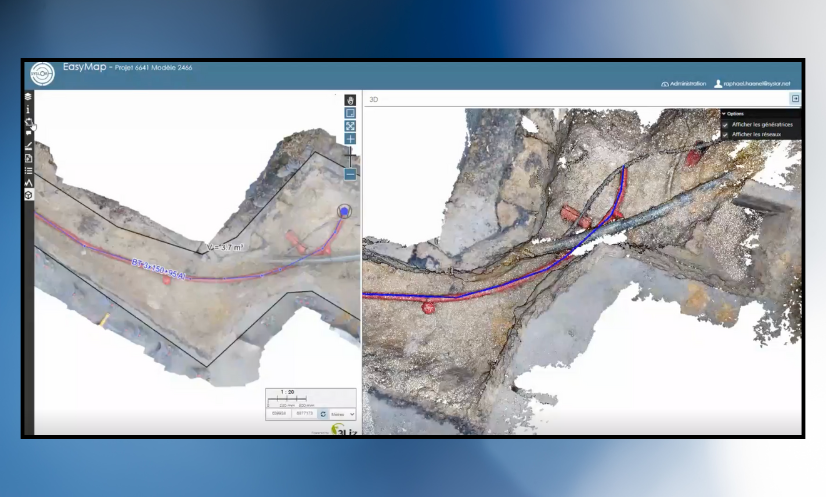Click the zoom slider bar on map

click(x=351, y=156)
